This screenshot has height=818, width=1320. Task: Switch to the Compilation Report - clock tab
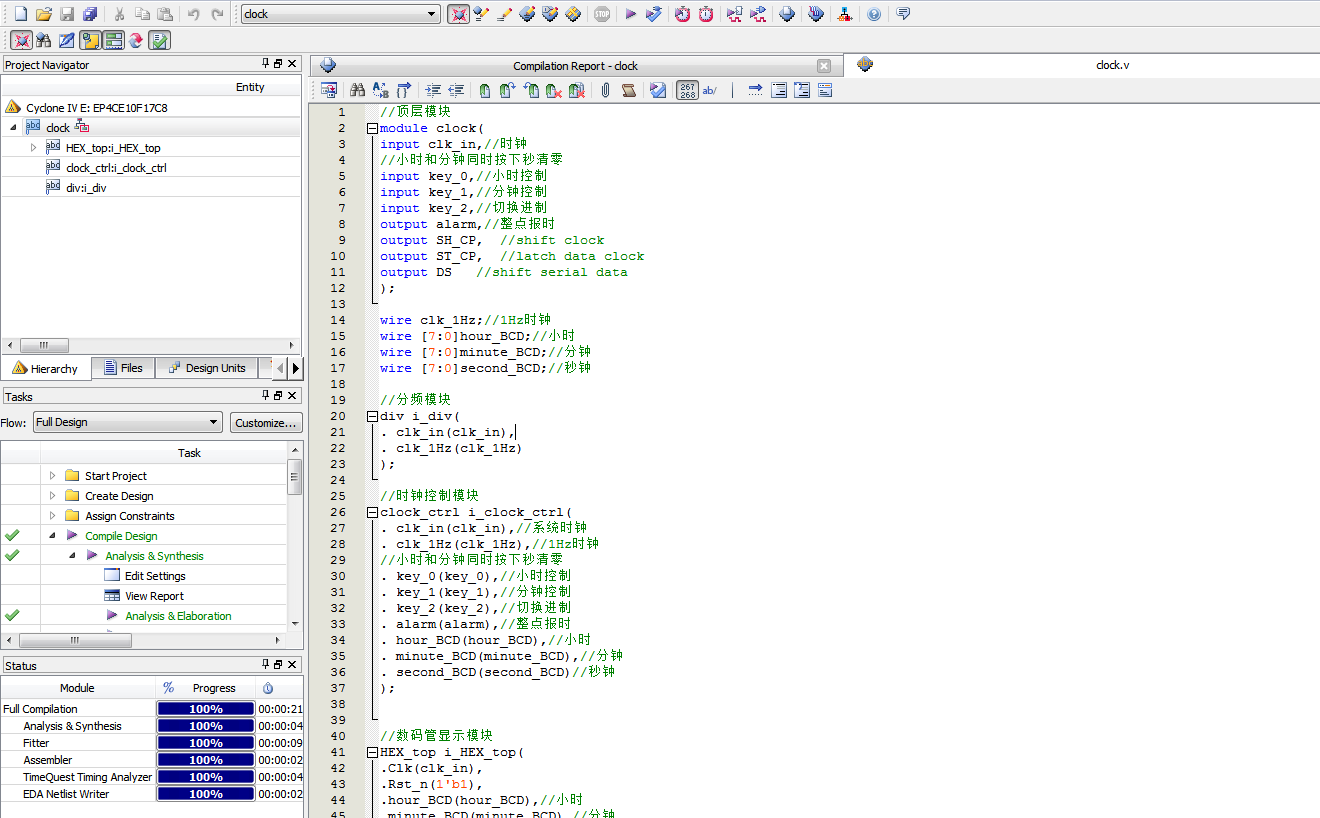coord(575,66)
